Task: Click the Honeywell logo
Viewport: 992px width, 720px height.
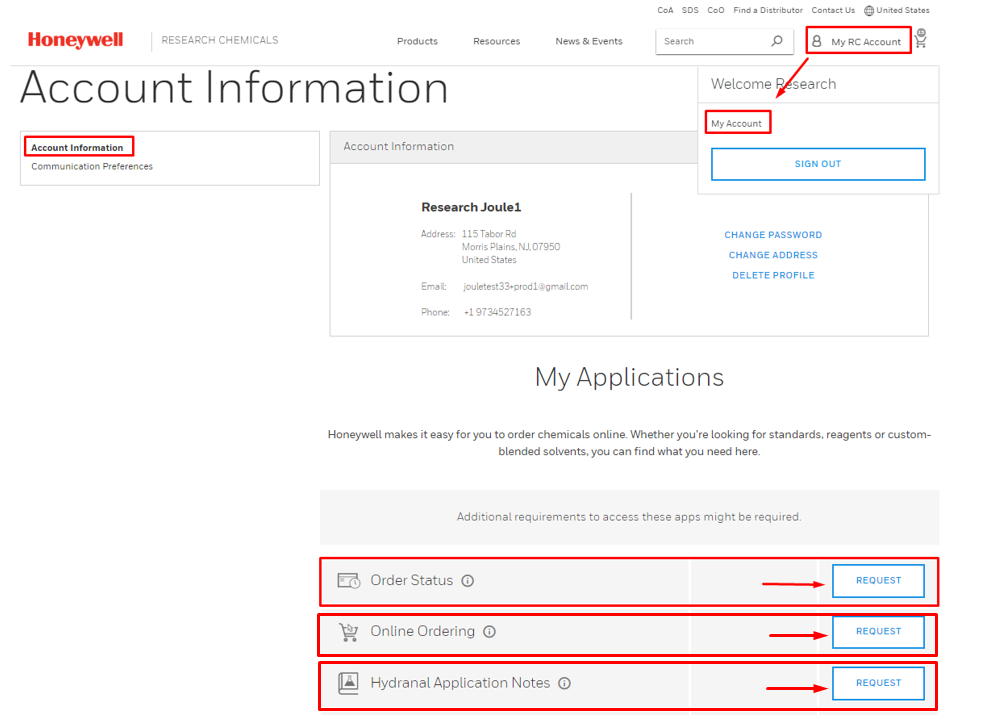Action: click(x=76, y=41)
